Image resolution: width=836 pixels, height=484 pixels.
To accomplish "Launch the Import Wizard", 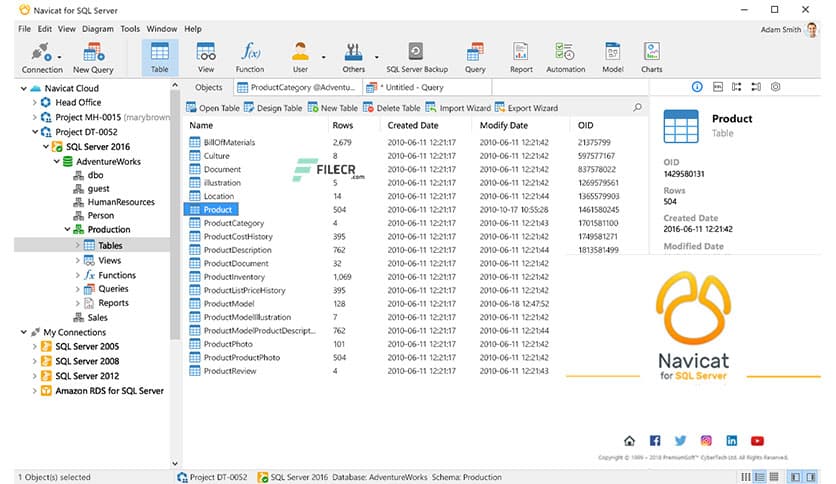I will pos(458,108).
